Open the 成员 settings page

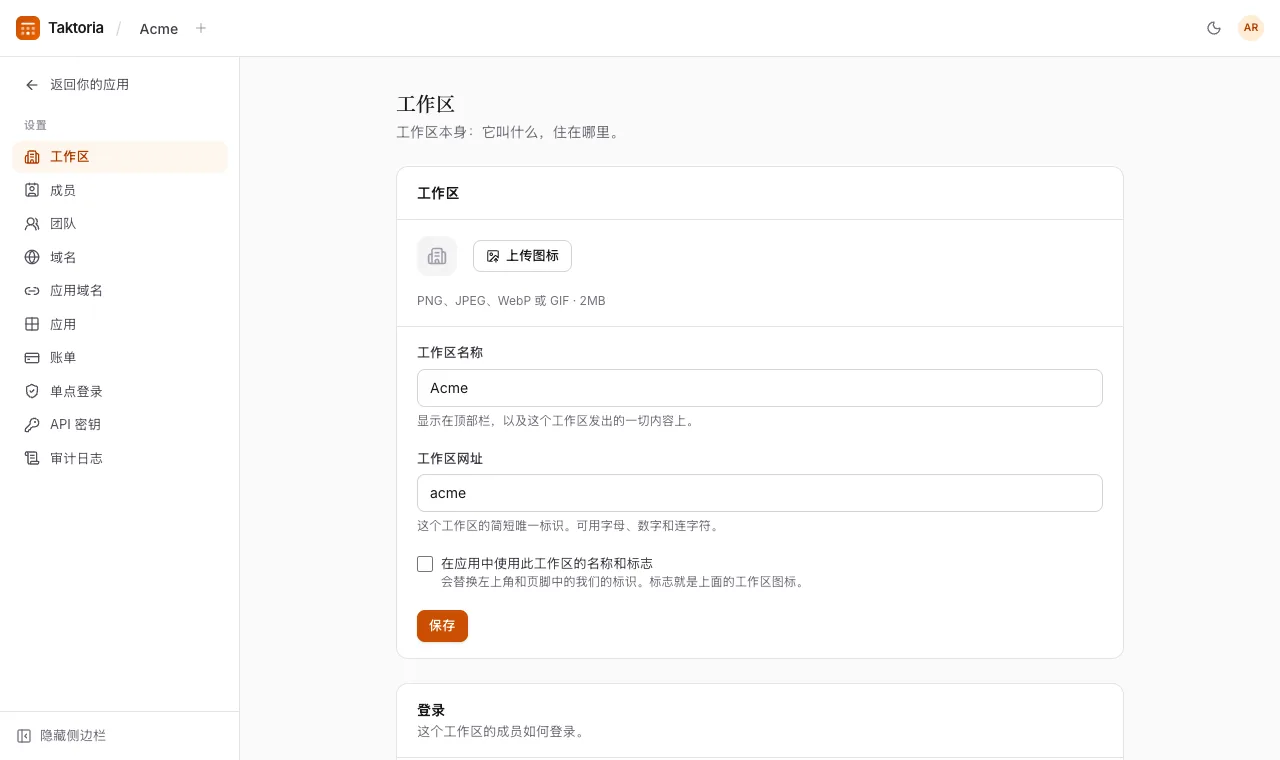coord(120,190)
